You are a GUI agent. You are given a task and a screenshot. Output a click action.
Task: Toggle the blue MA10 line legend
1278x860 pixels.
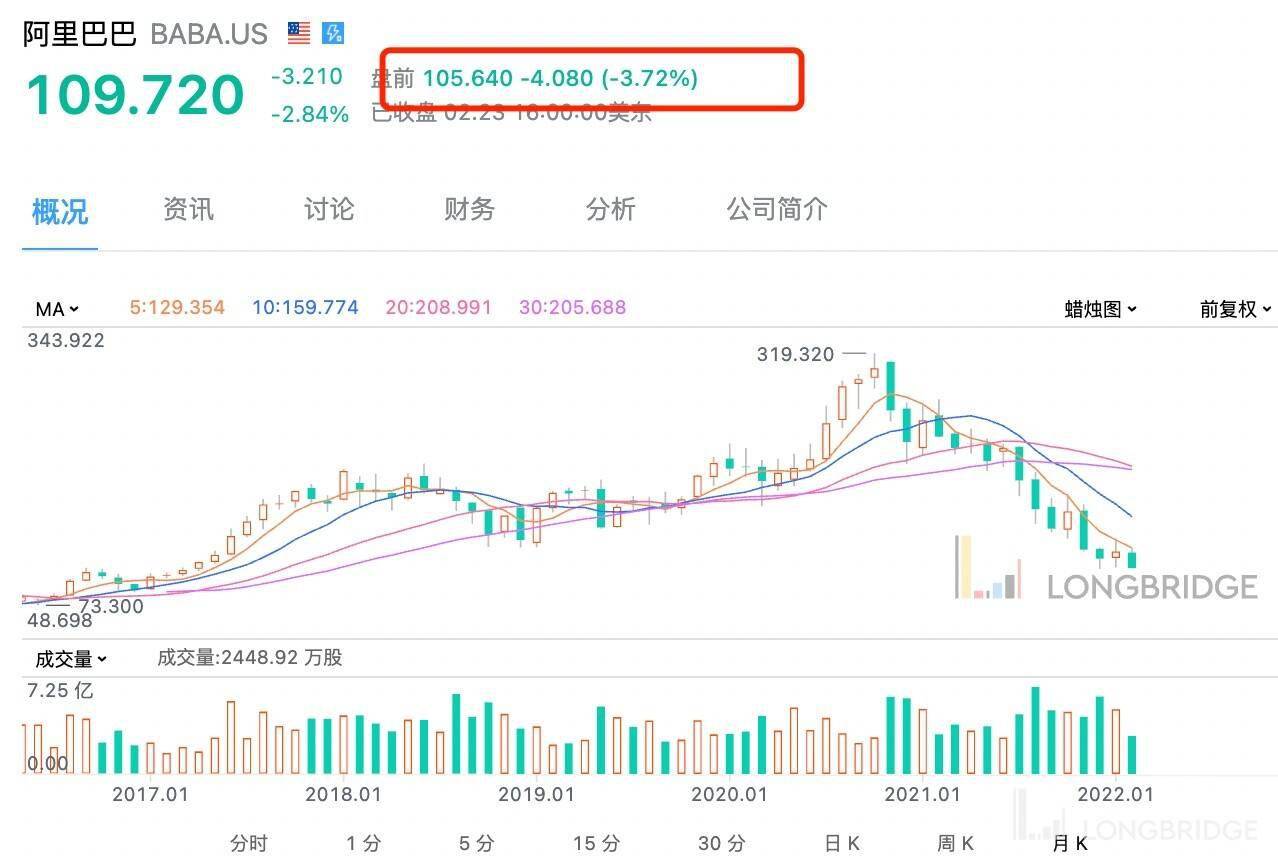305,309
